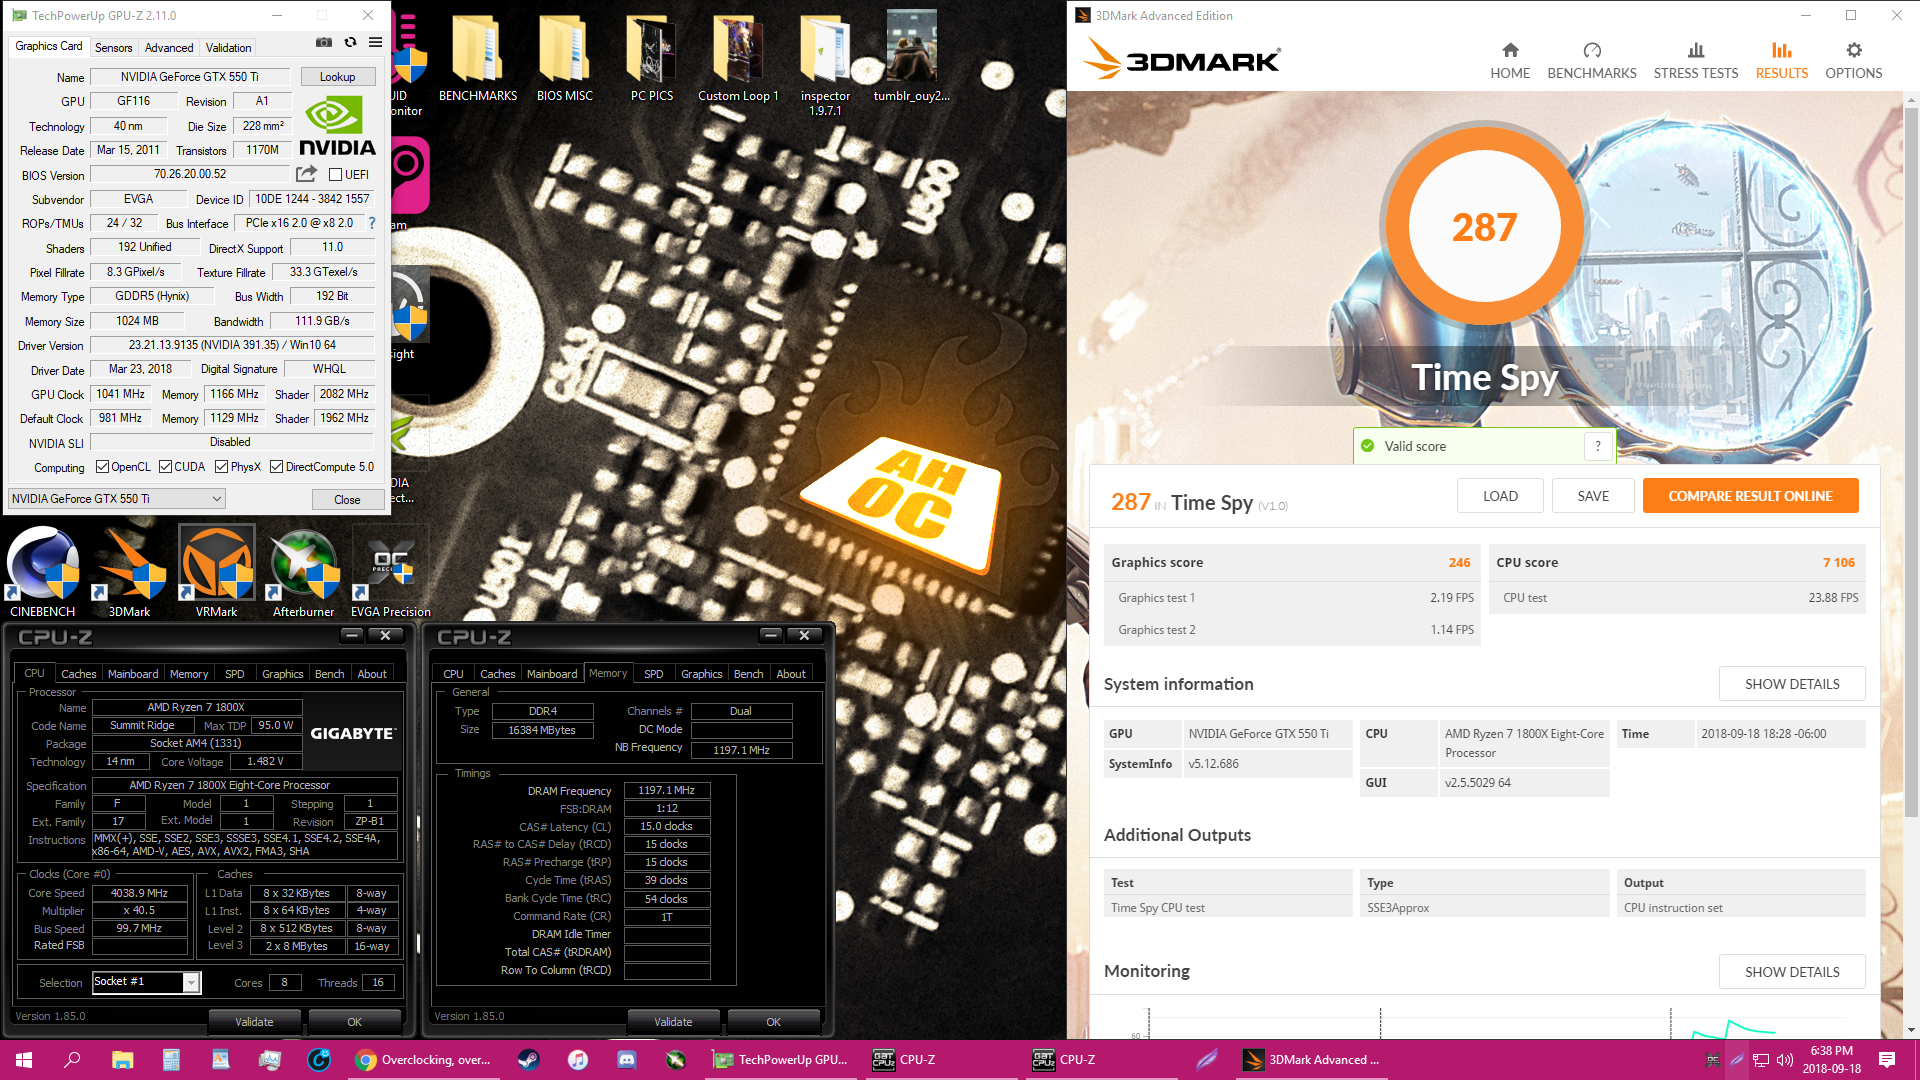
Task: Switch to Validation tab in GPU-Z
Action: (x=228, y=48)
